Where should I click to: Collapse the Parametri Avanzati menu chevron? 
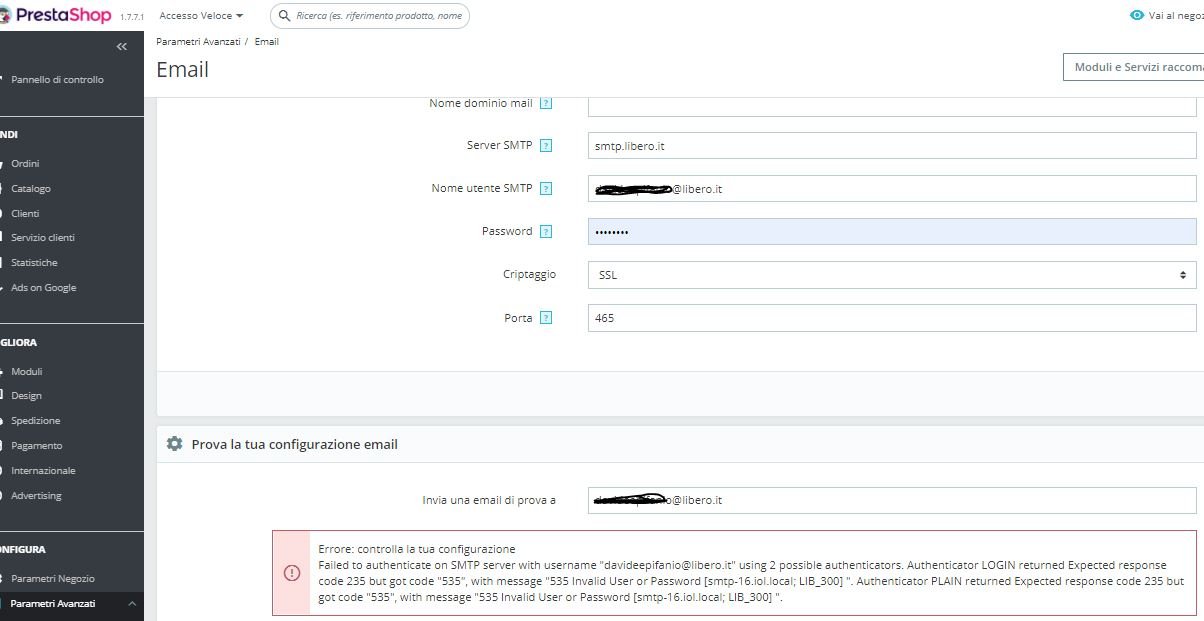click(x=132, y=603)
